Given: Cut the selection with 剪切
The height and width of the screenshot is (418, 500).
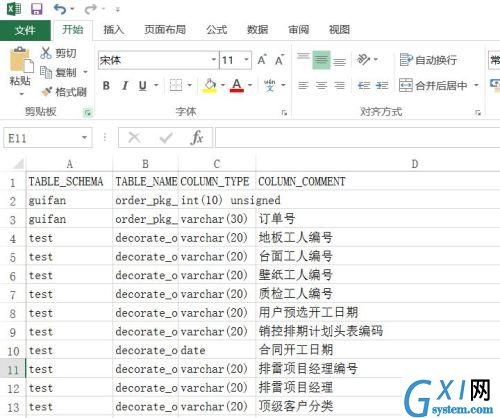Looking at the screenshot, I should [x=59, y=53].
